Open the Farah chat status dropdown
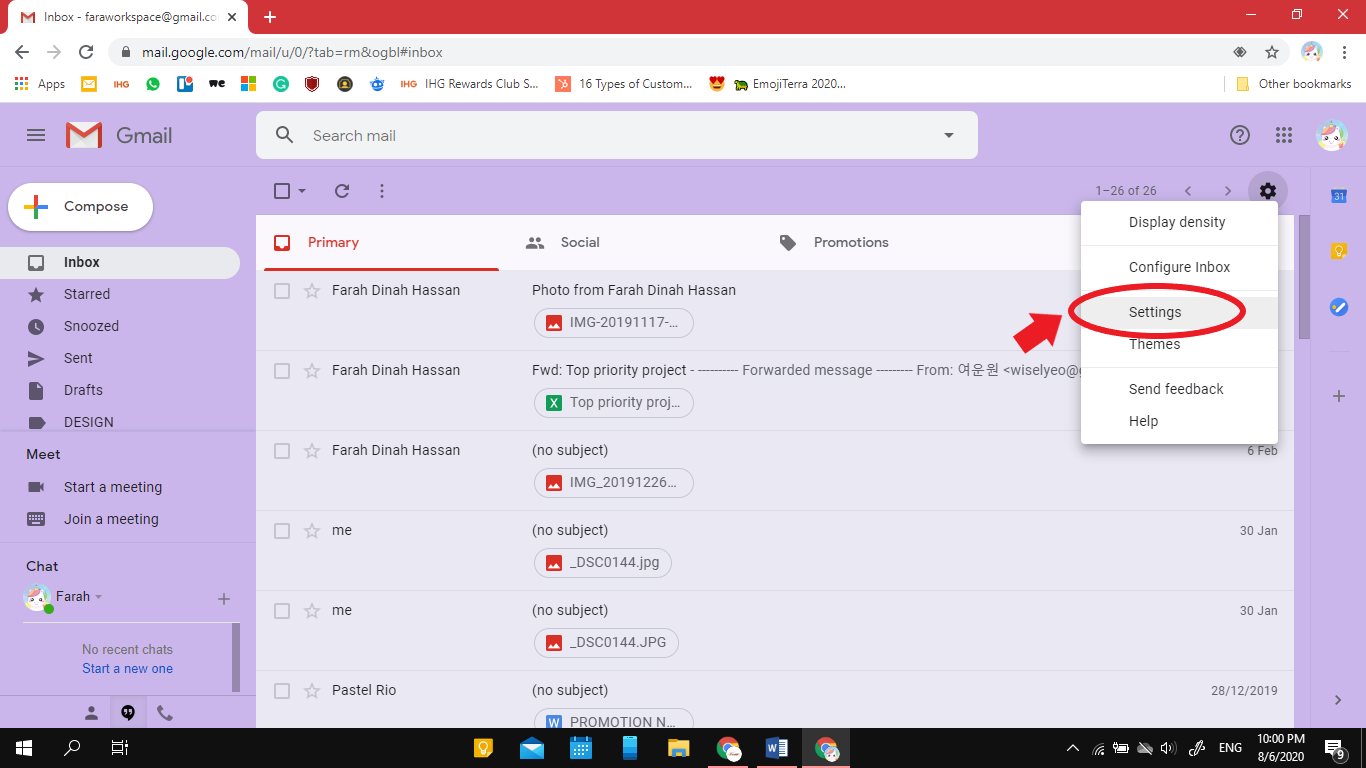Screen dimensions: 1366x768 pos(98,597)
